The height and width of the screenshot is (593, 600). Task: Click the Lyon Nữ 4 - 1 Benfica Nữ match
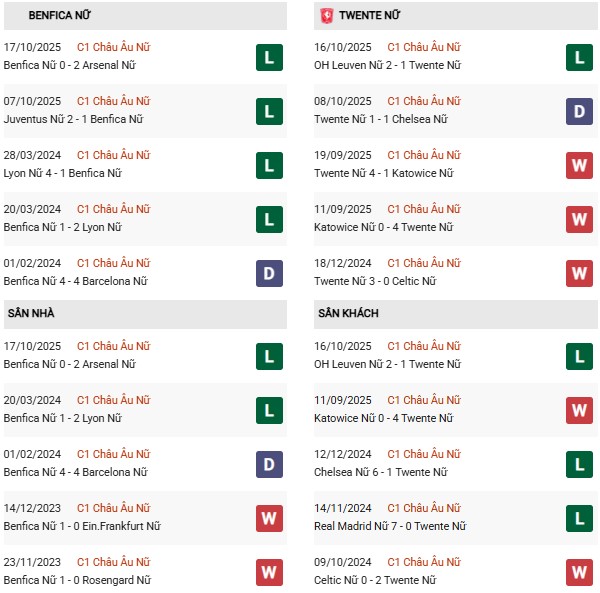[68, 173]
